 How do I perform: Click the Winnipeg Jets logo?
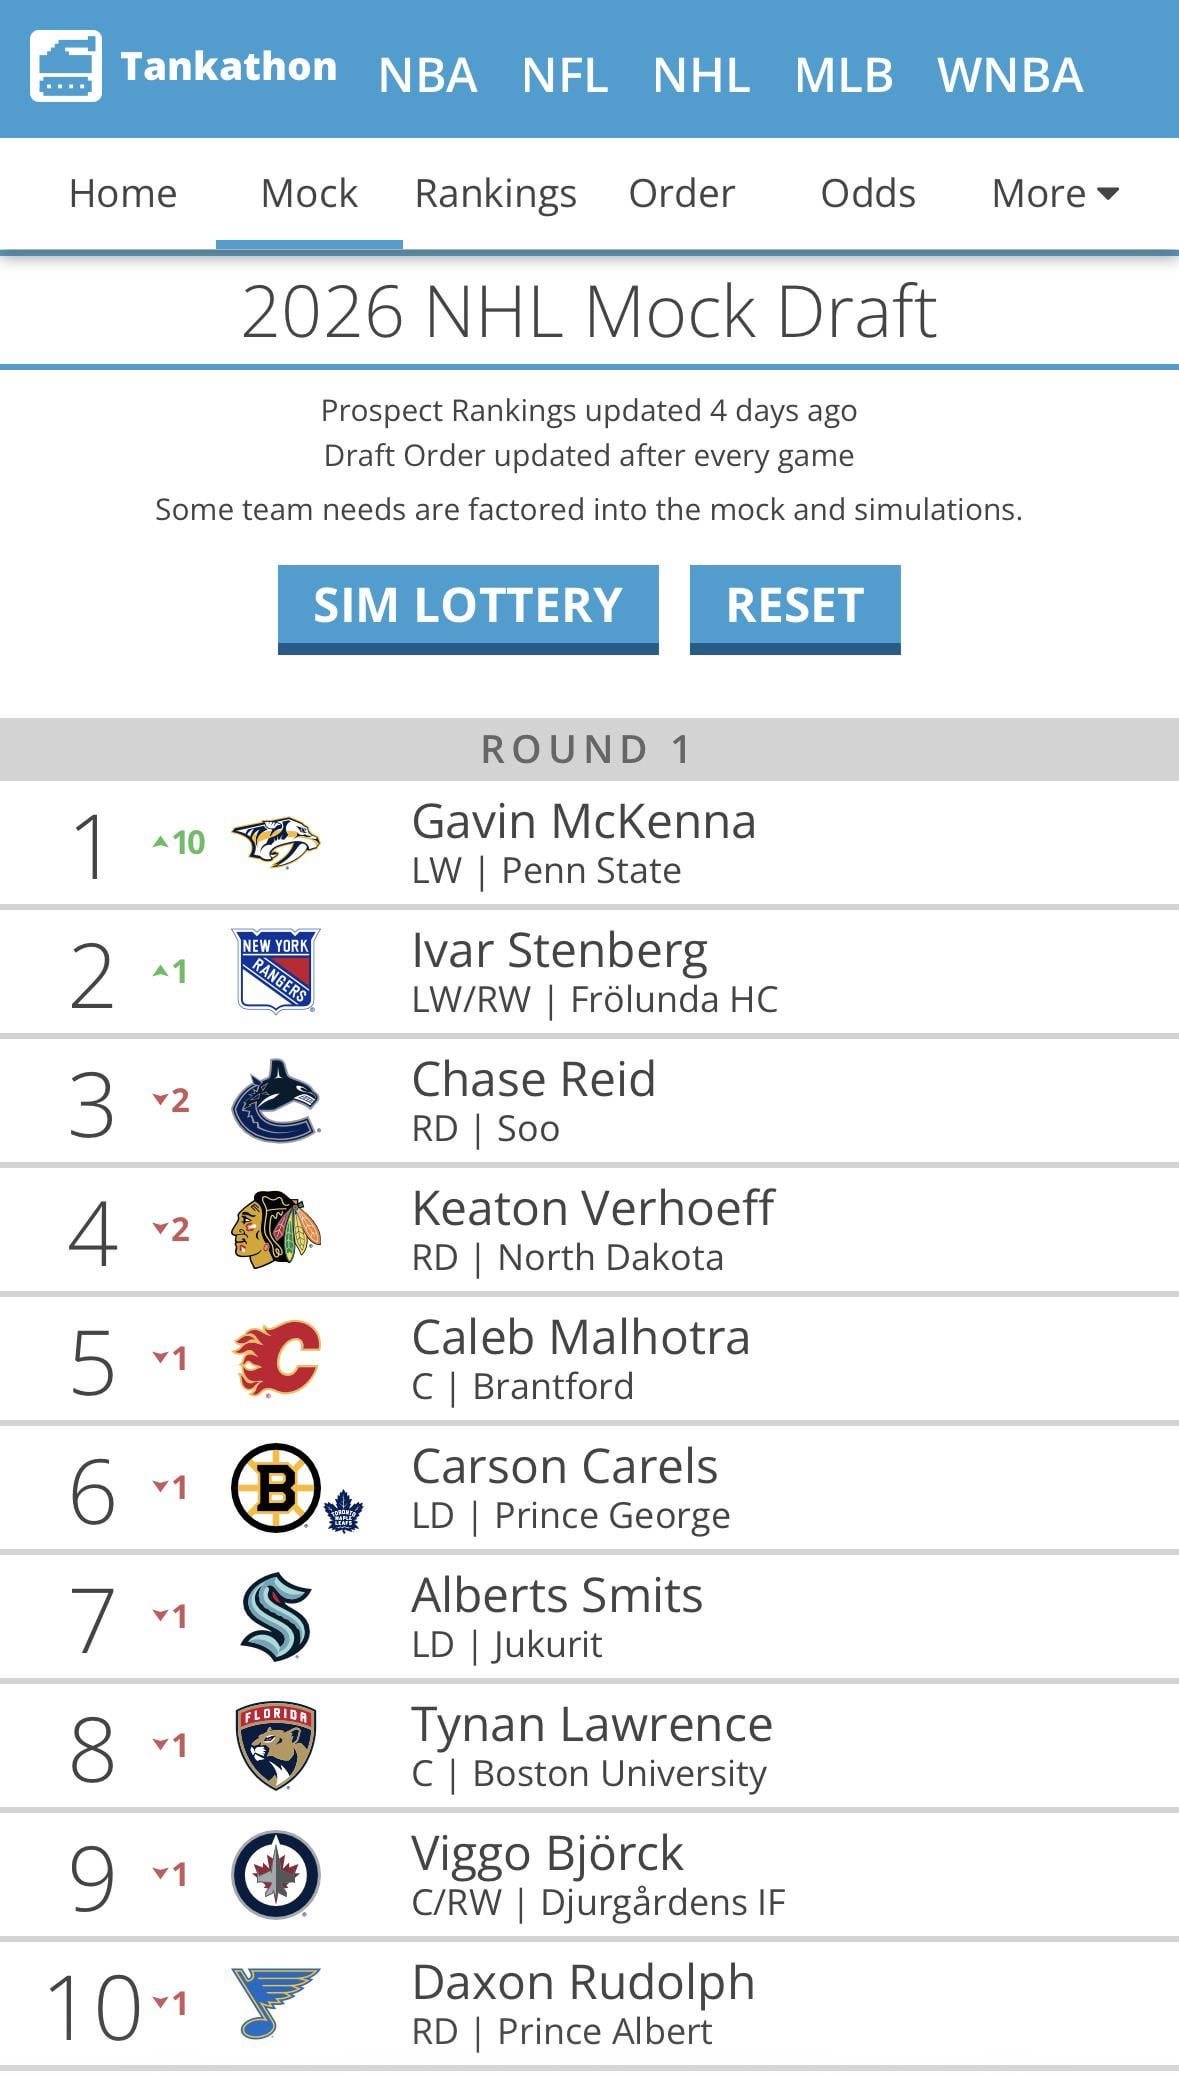click(276, 1874)
